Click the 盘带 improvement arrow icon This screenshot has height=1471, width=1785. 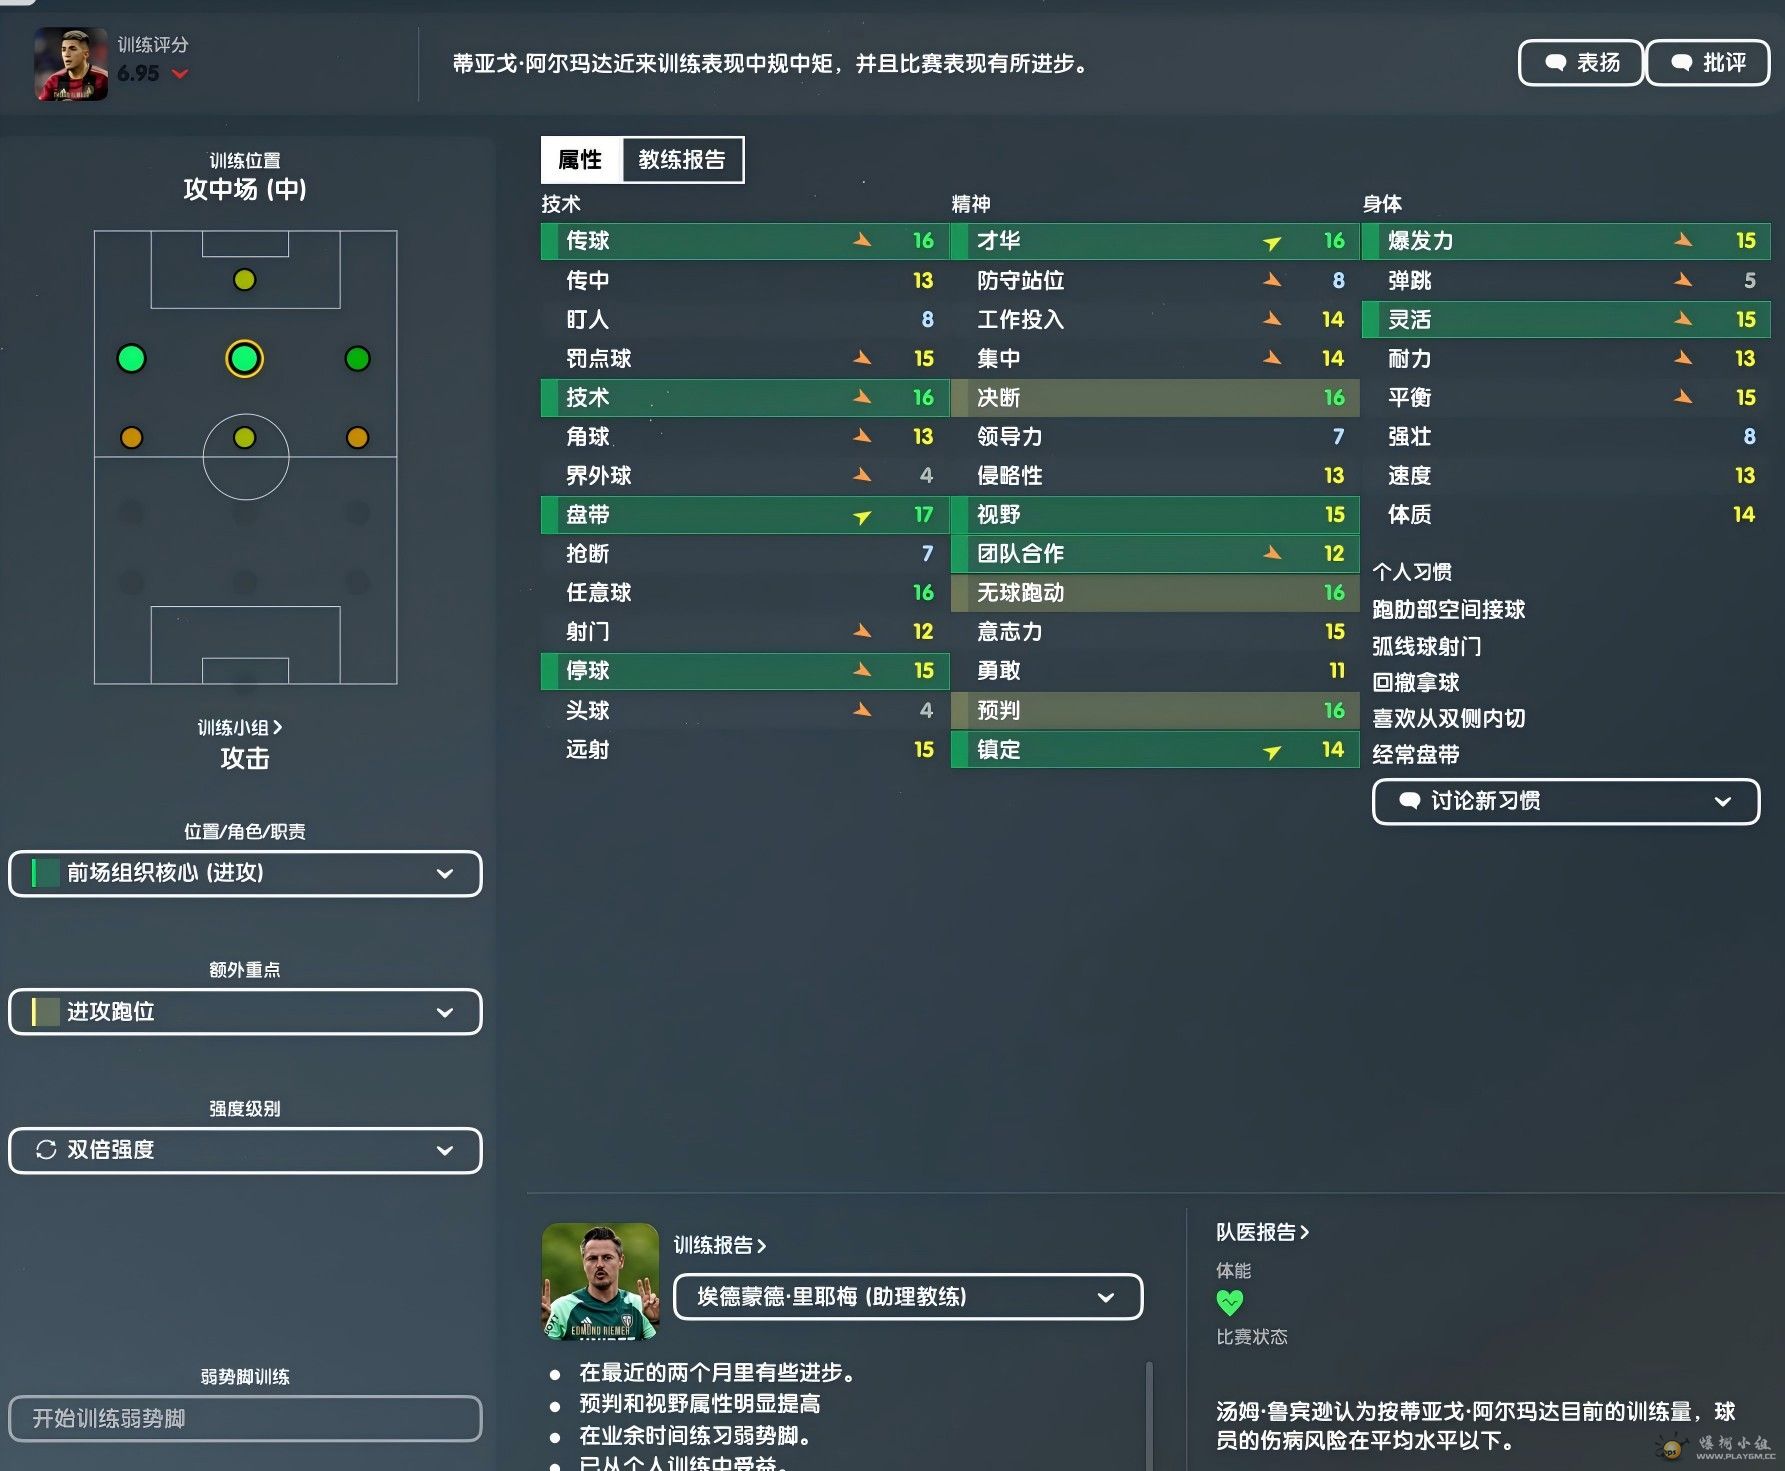pos(862,516)
